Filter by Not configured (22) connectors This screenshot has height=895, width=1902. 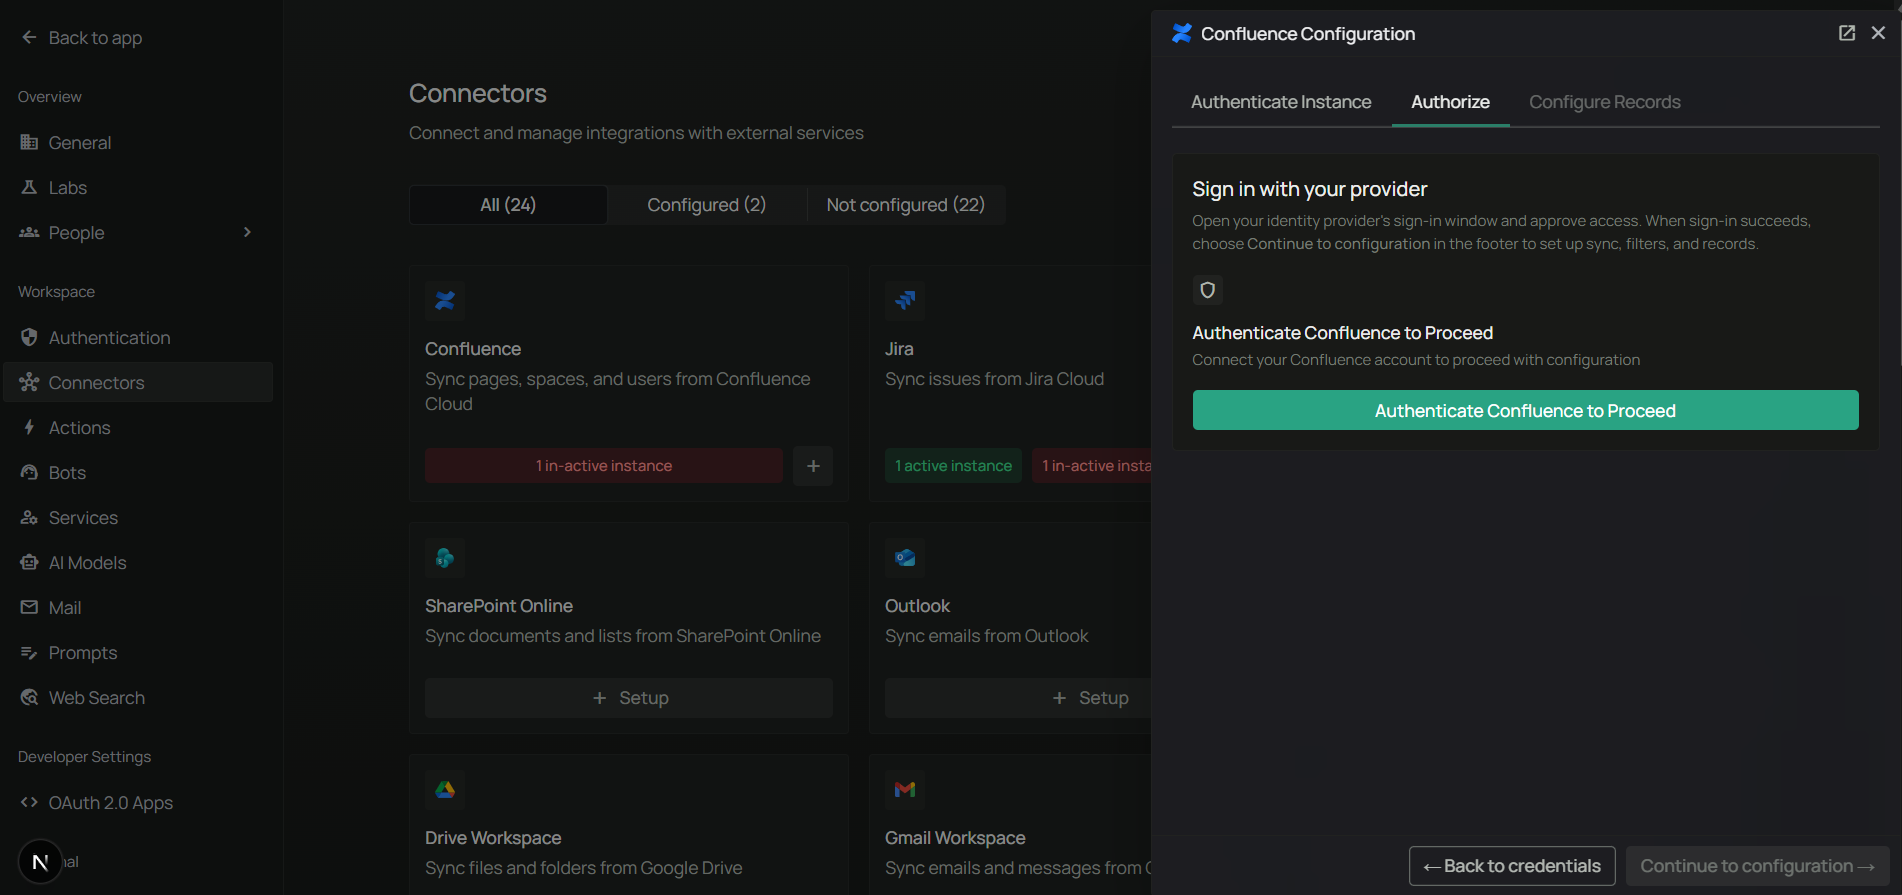905,205
